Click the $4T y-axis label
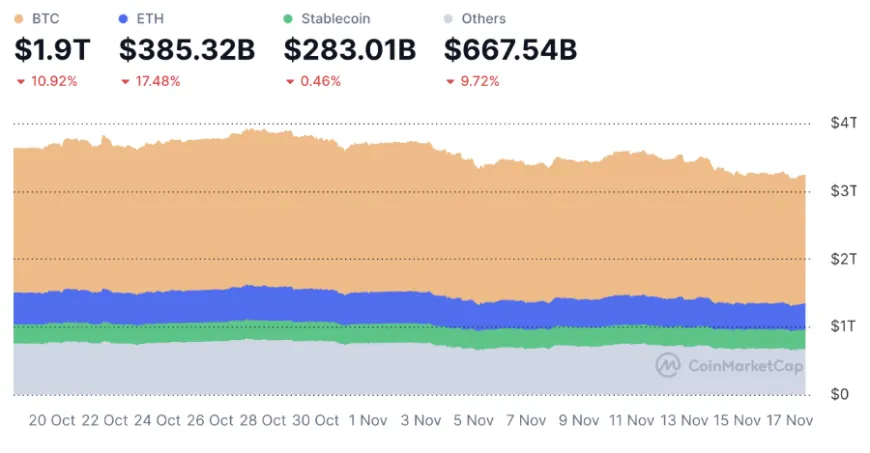This screenshot has width=870, height=453. (x=843, y=123)
